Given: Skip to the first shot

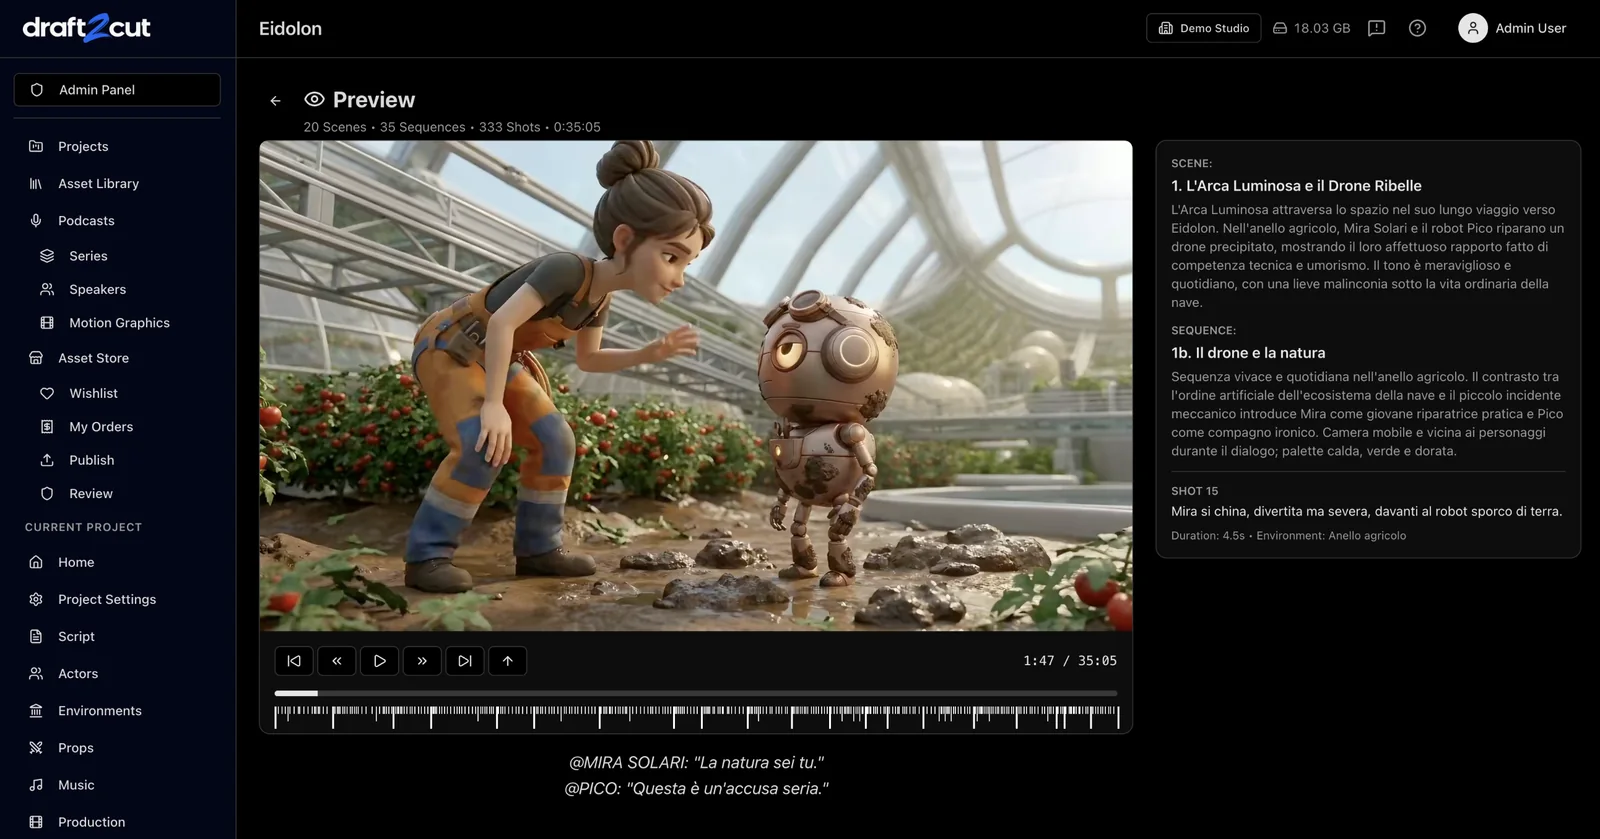Looking at the screenshot, I should (294, 661).
